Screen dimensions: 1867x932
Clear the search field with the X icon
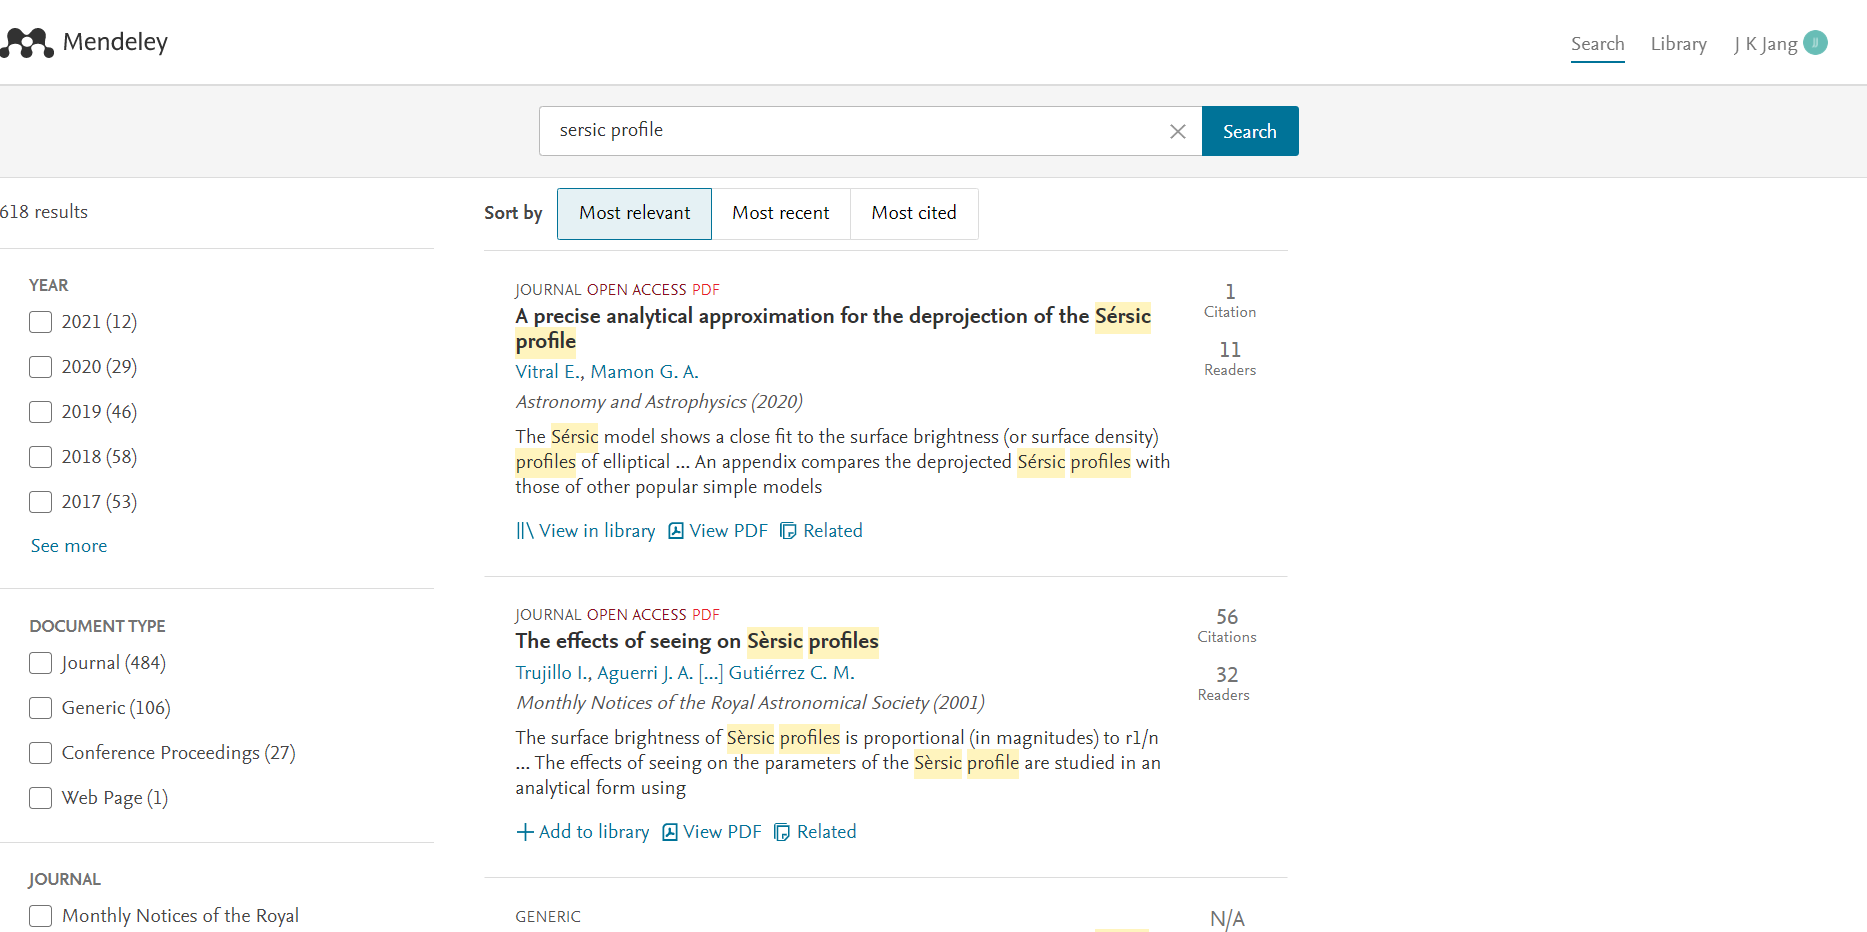tap(1177, 131)
